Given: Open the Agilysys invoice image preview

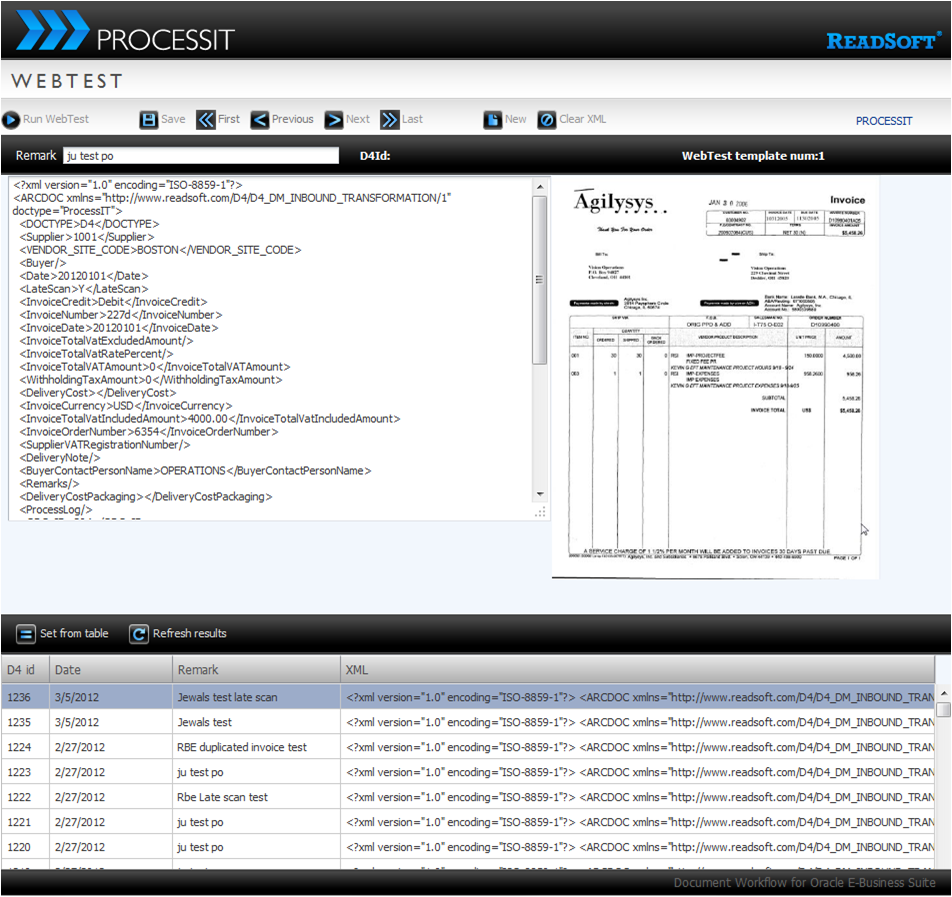Looking at the screenshot, I should (x=715, y=377).
